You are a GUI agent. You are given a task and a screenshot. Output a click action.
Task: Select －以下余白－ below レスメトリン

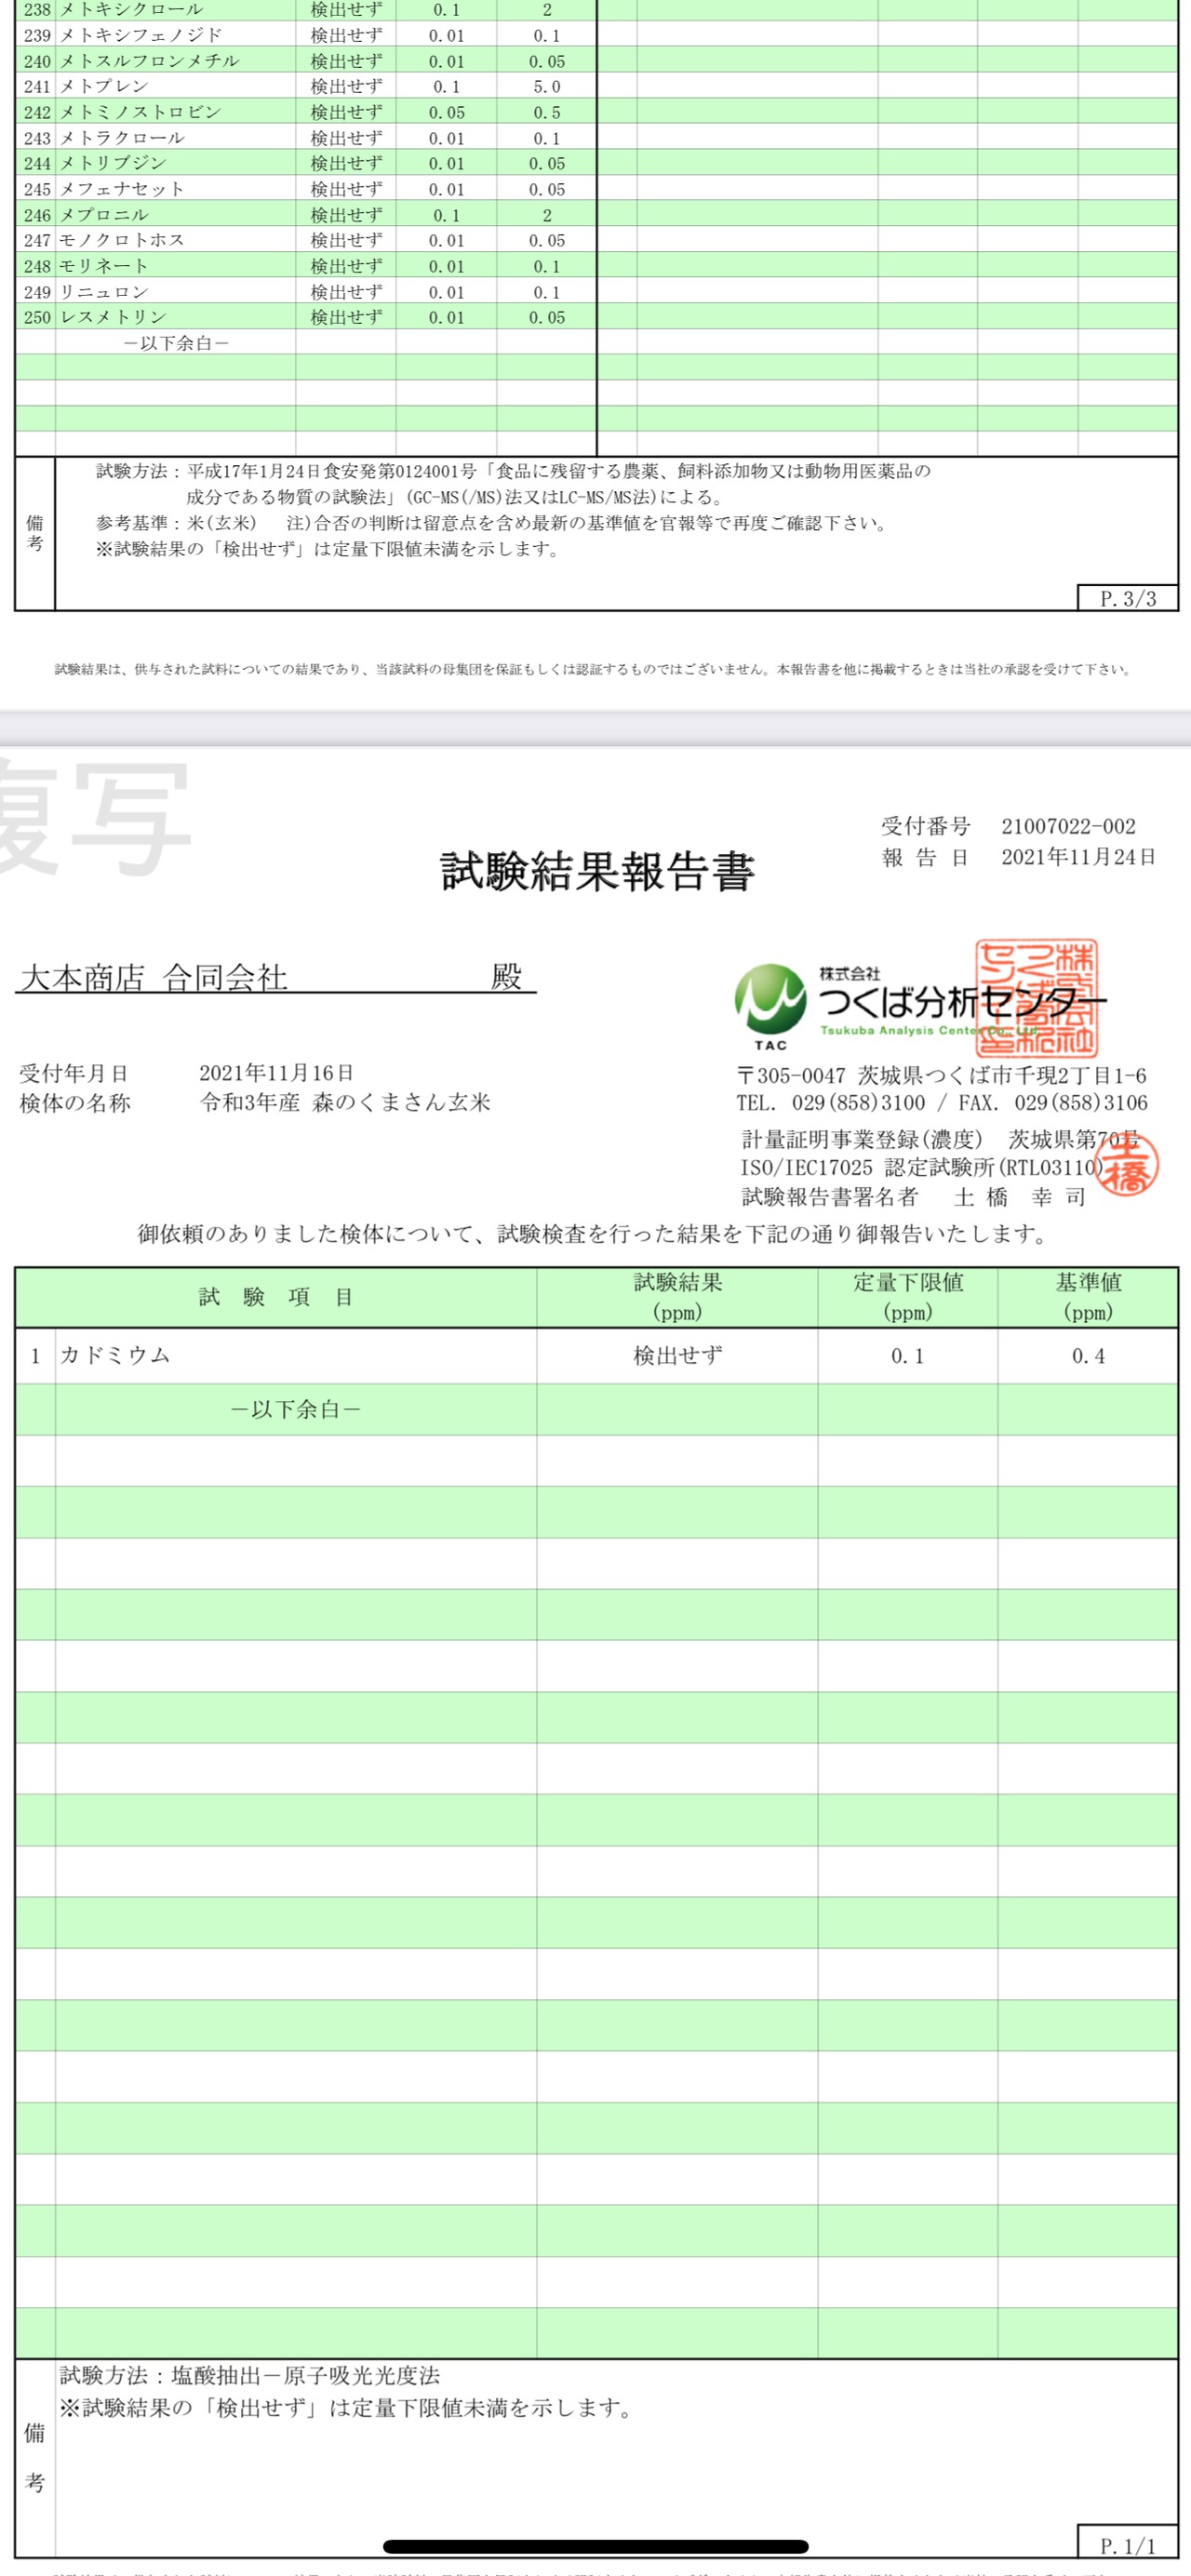[x=176, y=343]
